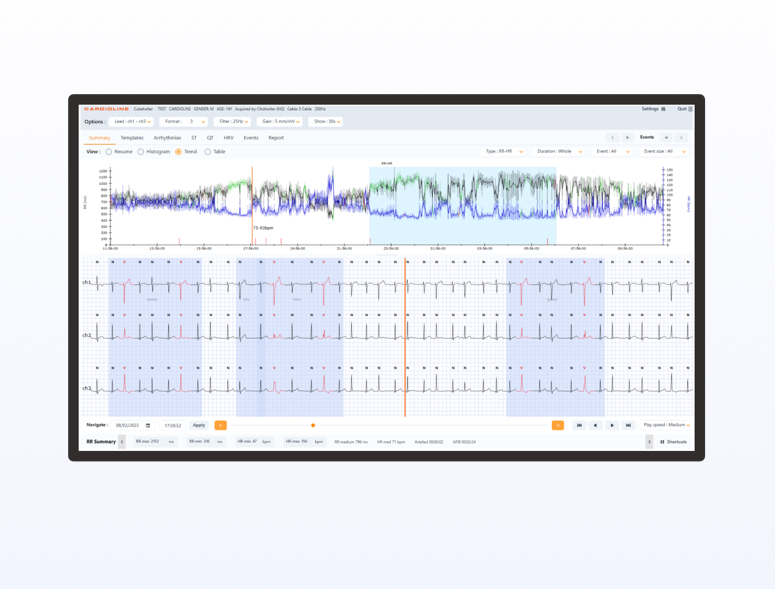This screenshot has height=589, width=775.
Task: Open the calendar date picker icon
Action: [148, 426]
